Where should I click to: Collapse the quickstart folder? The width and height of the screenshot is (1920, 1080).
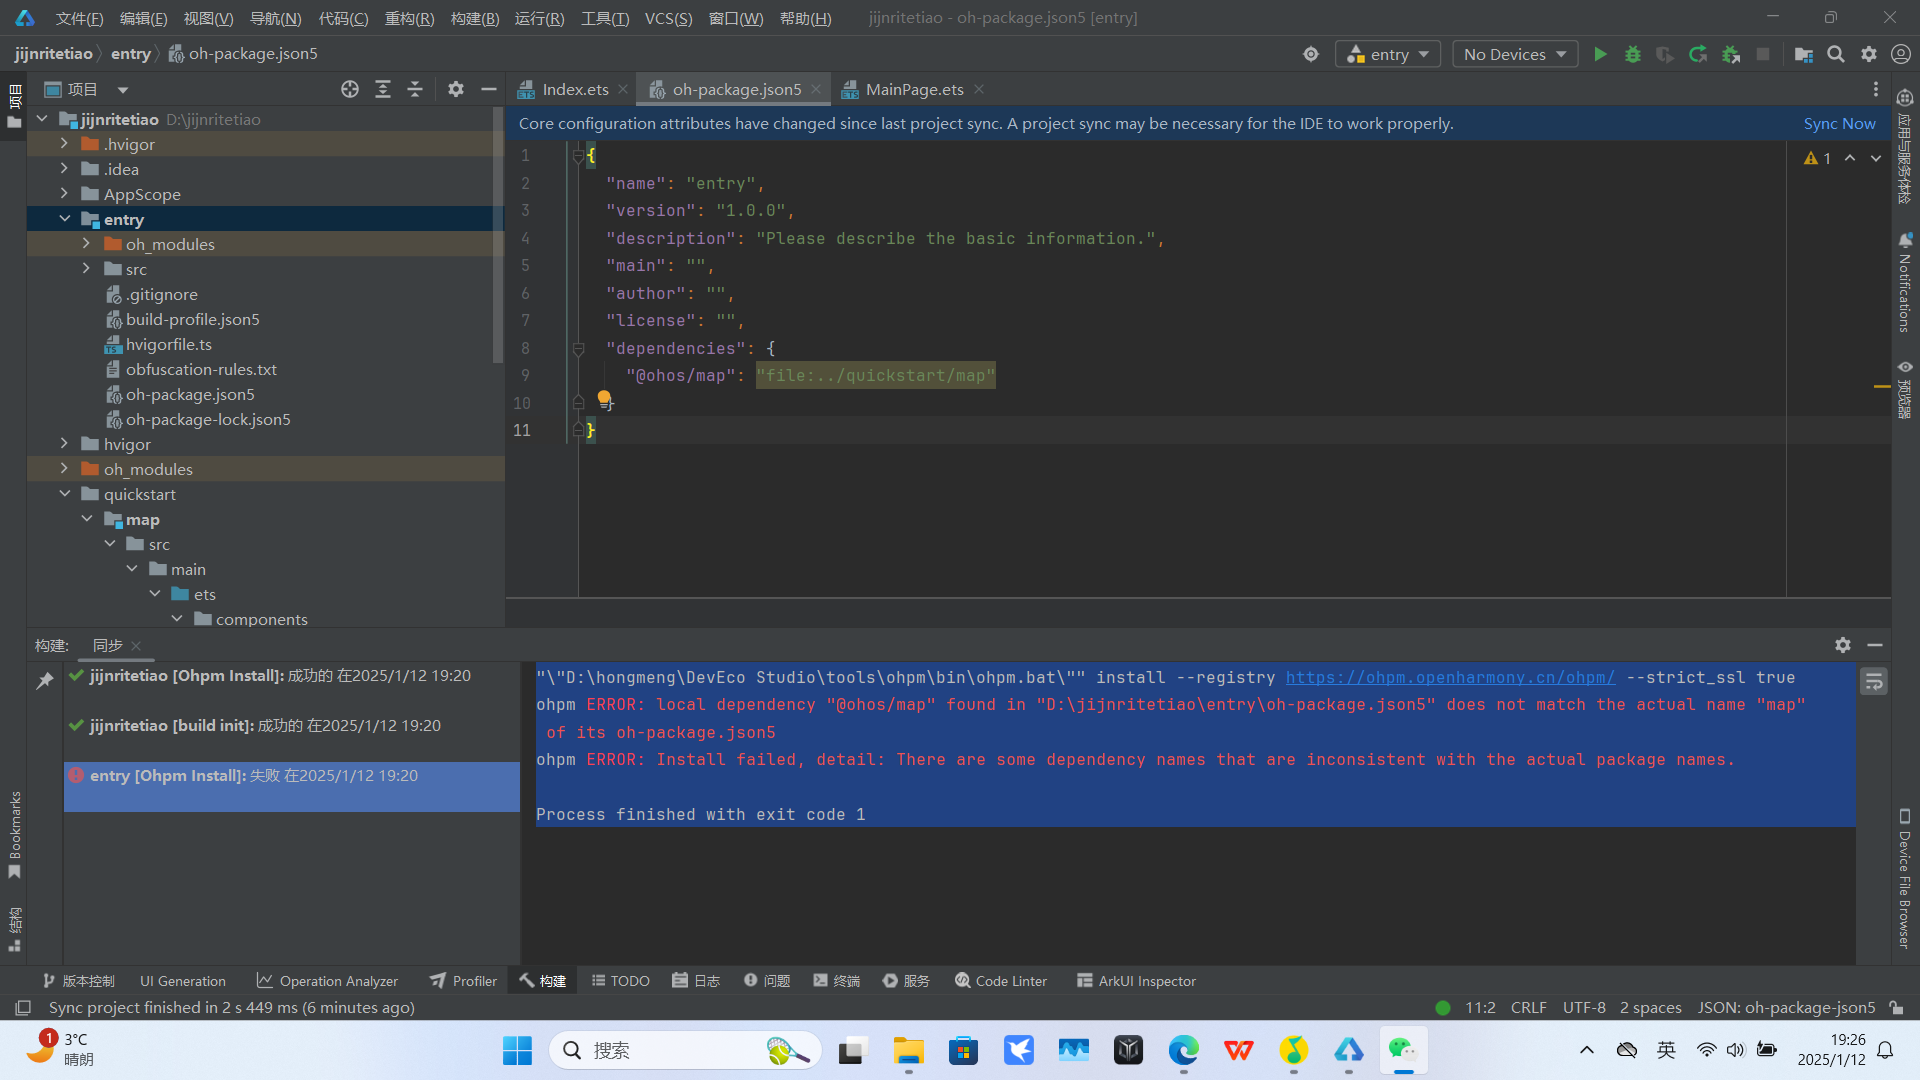click(65, 494)
